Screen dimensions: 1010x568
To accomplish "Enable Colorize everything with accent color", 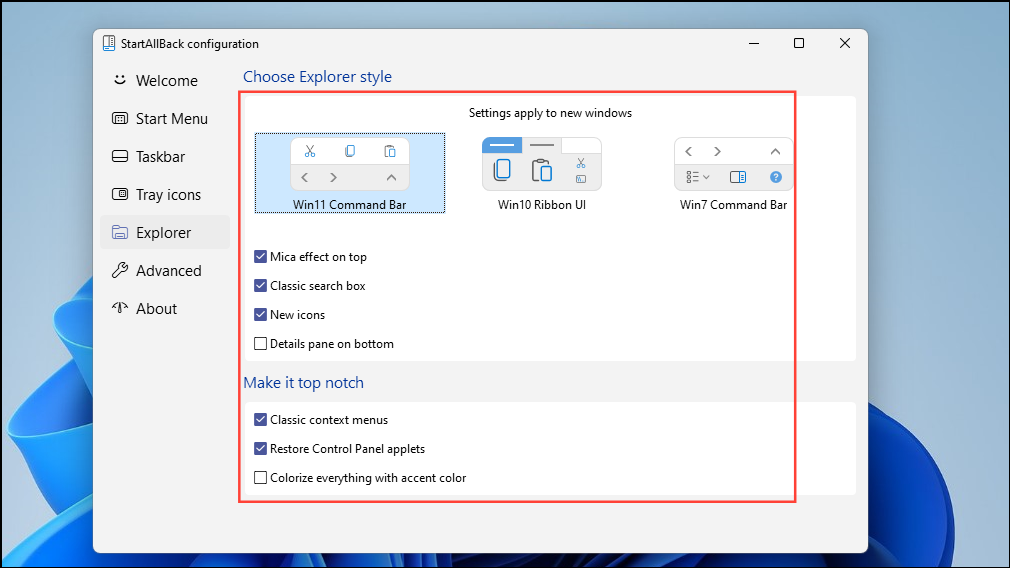I will (260, 477).
